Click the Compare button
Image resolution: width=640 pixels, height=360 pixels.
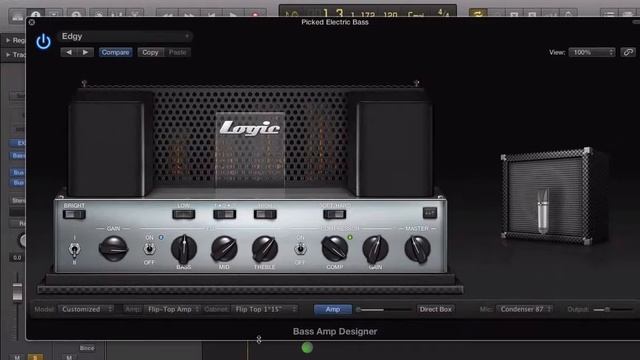pos(116,52)
